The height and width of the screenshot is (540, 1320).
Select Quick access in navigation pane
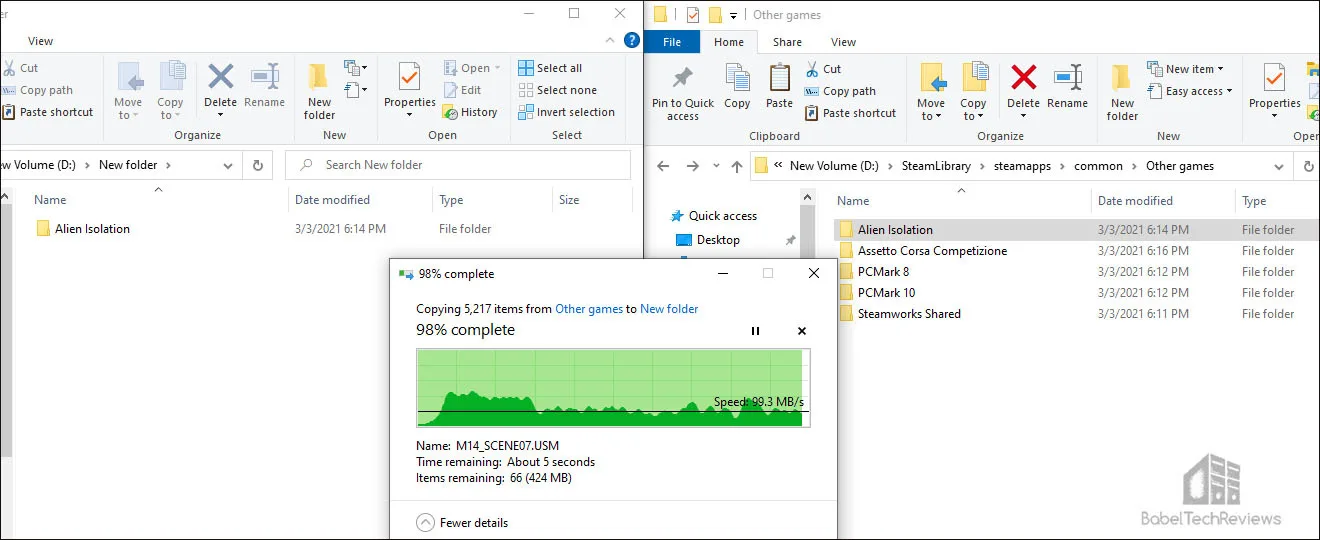point(713,216)
